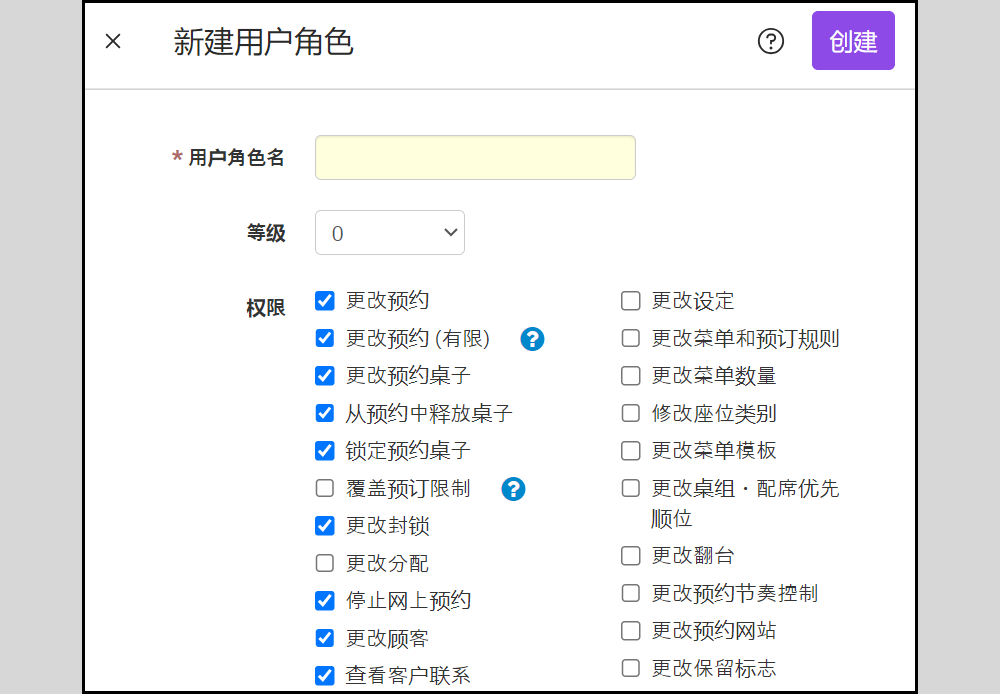Uncheck the 查看客户联系 checkbox
This screenshot has width=1000, height=694.
click(x=325, y=676)
